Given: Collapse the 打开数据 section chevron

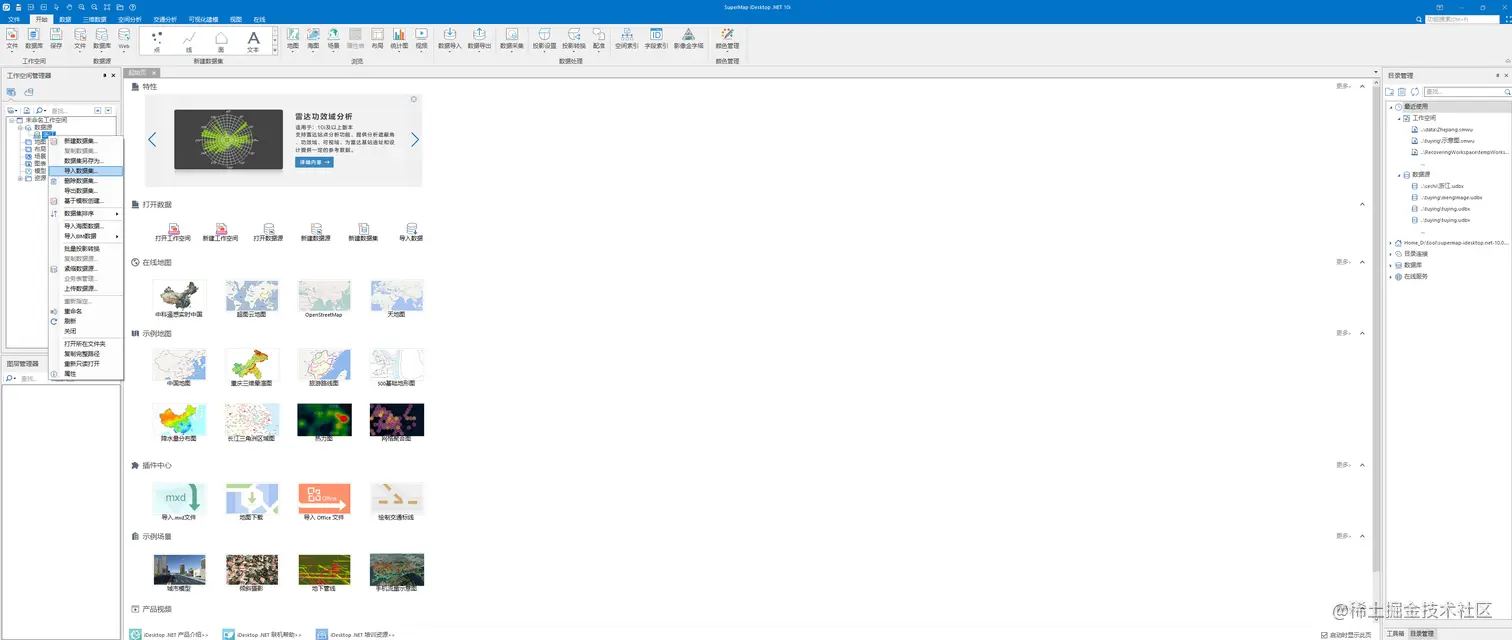Looking at the screenshot, I should (x=1362, y=204).
